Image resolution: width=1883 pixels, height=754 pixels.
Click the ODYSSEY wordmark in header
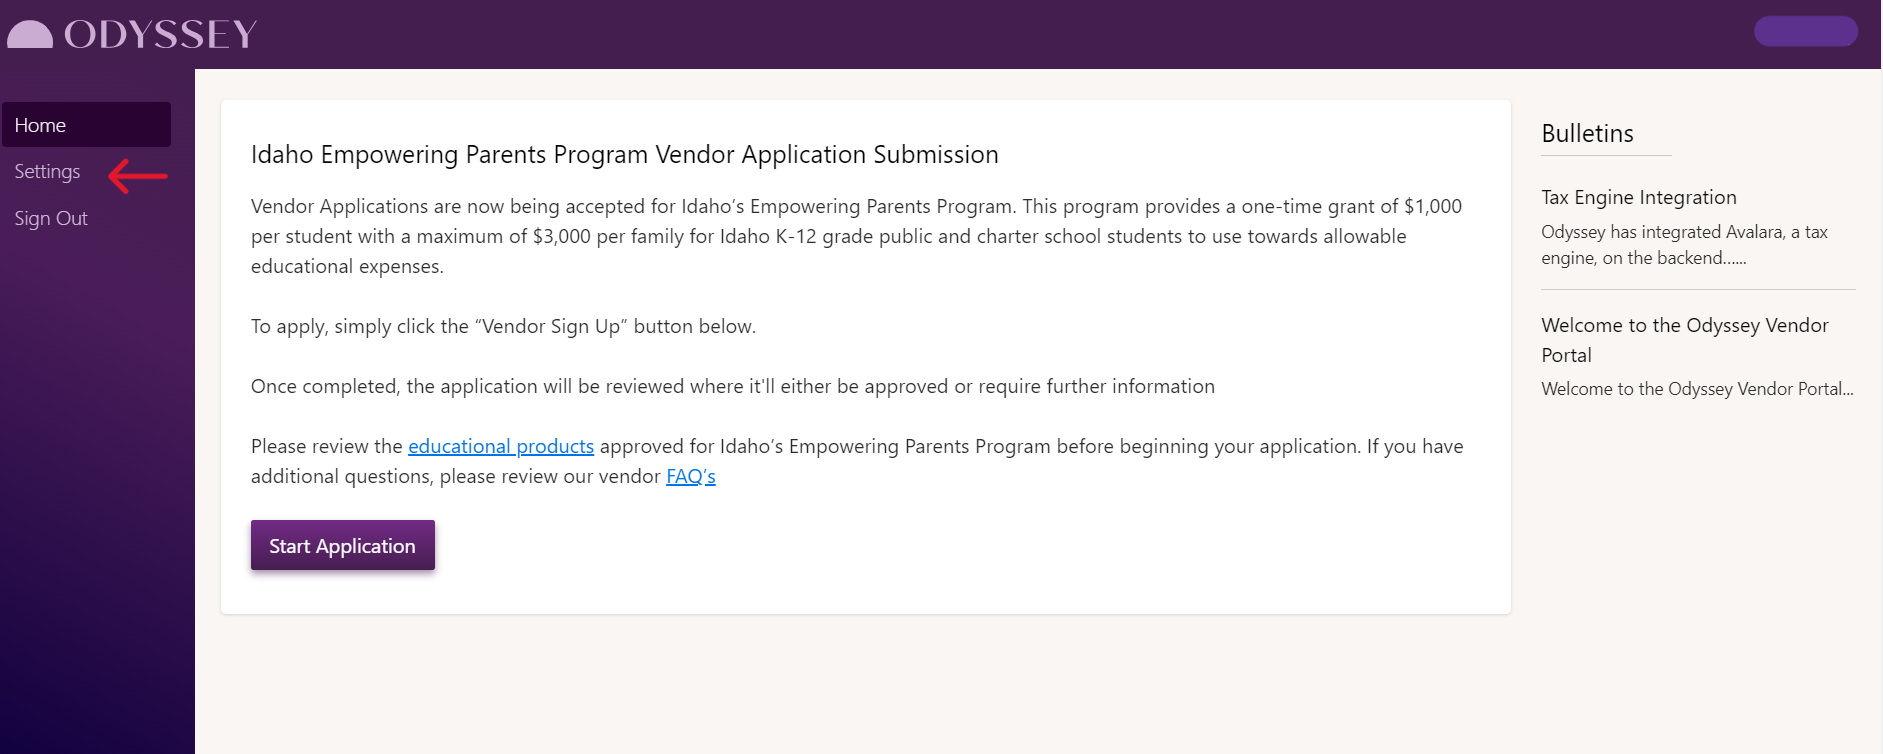coord(161,35)
